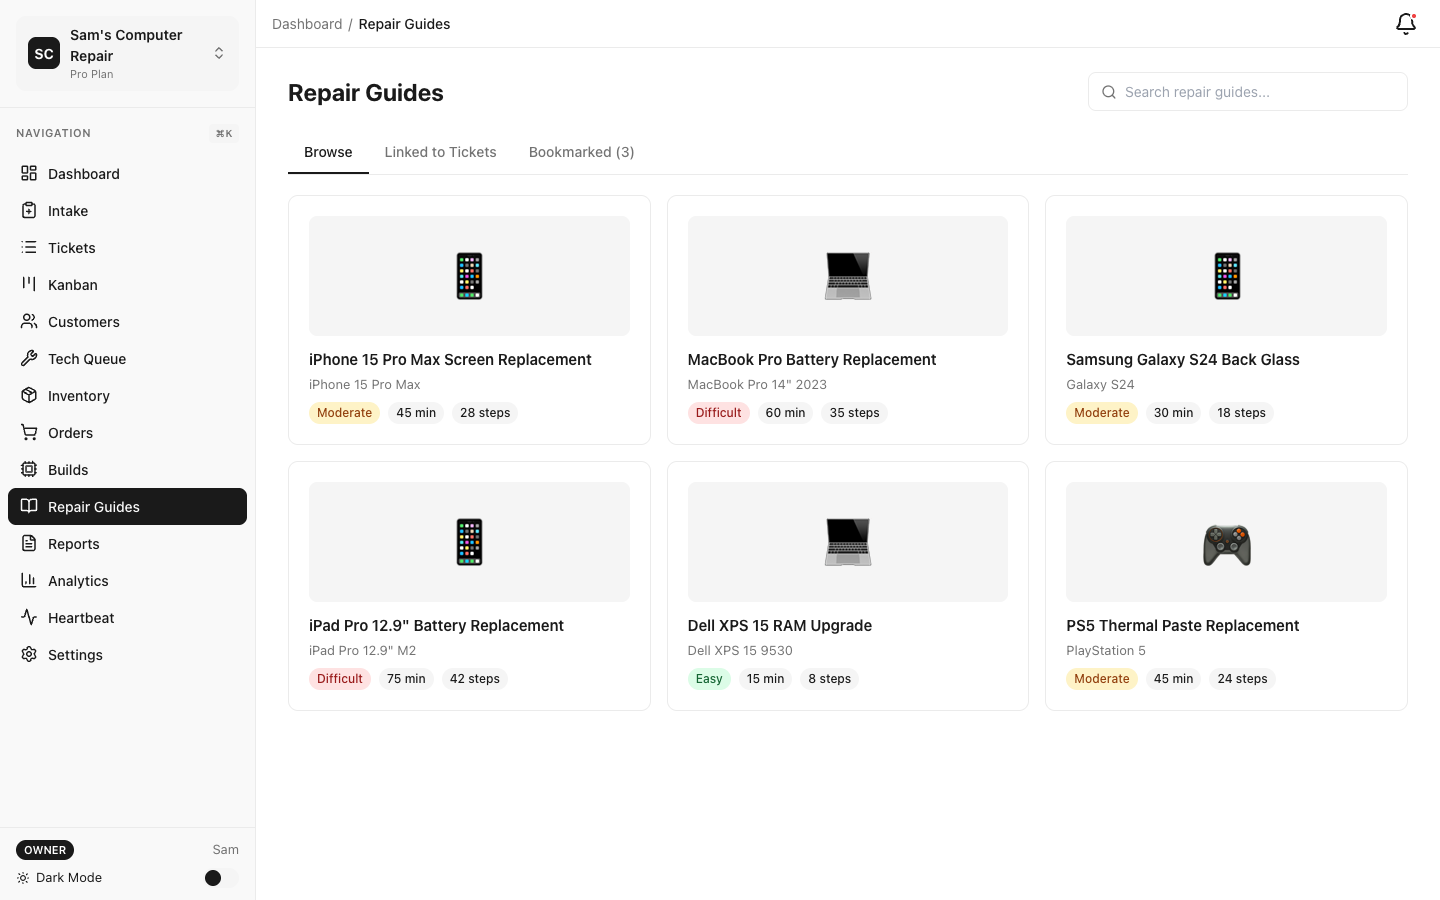Click the search repair guides field
This screenshot has height=900, width=1440.
point(1247,91)
